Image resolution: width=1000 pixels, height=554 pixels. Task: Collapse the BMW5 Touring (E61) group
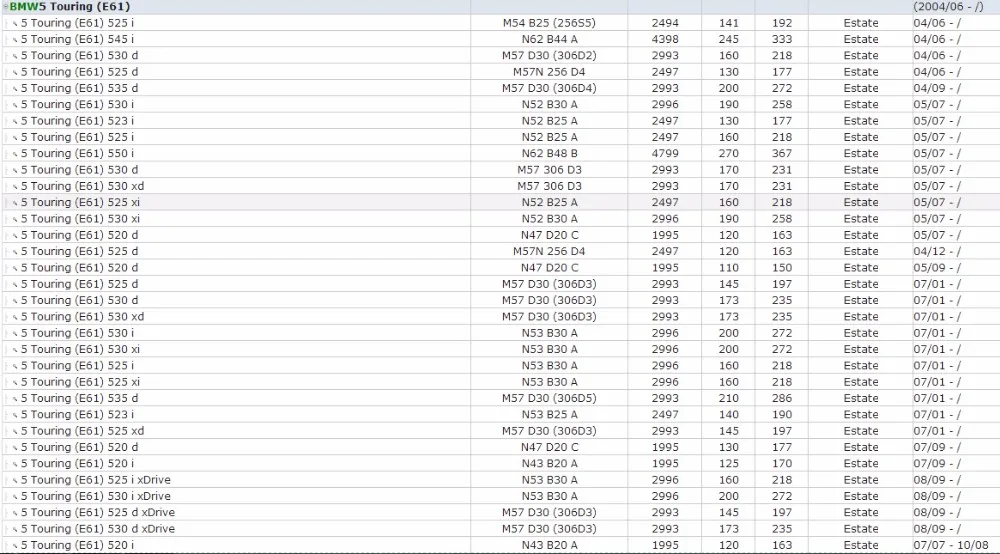6,6
